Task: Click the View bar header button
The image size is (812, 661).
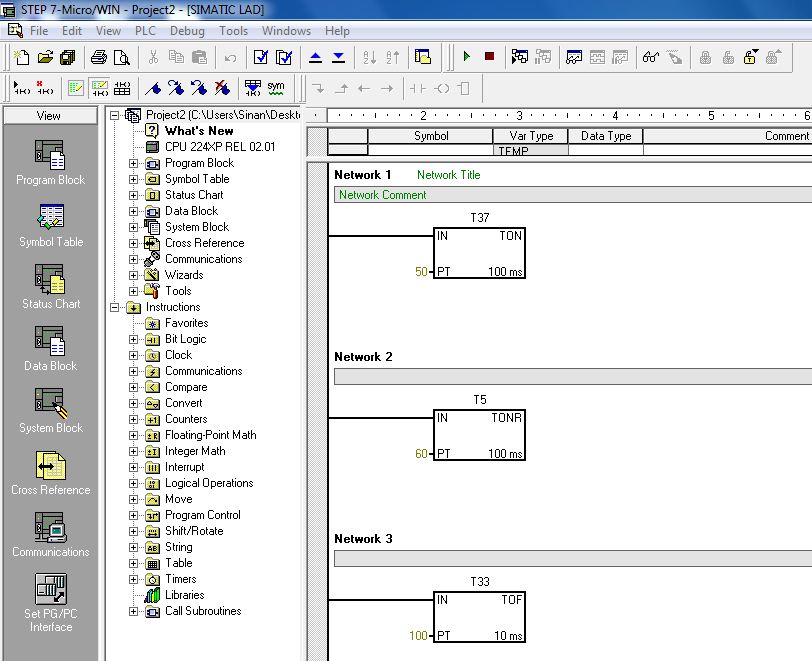Action: (x=50, y=116)
